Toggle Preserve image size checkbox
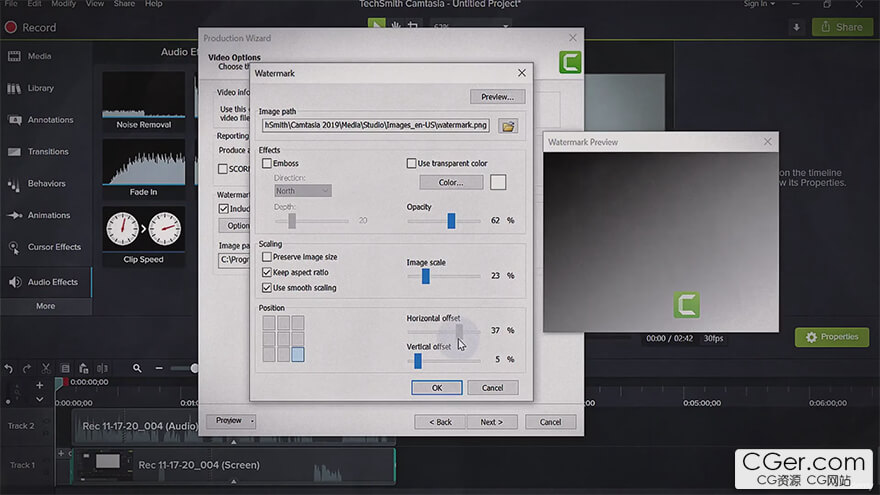Screen dimensions: 880x495 (x=267, y=257)
